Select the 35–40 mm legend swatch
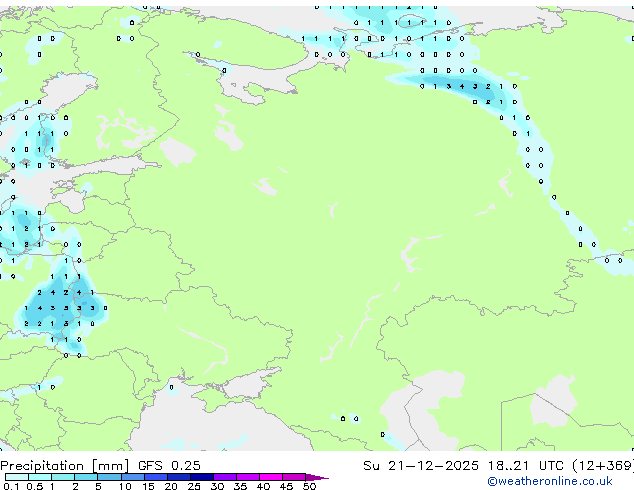 coord(247,477)
